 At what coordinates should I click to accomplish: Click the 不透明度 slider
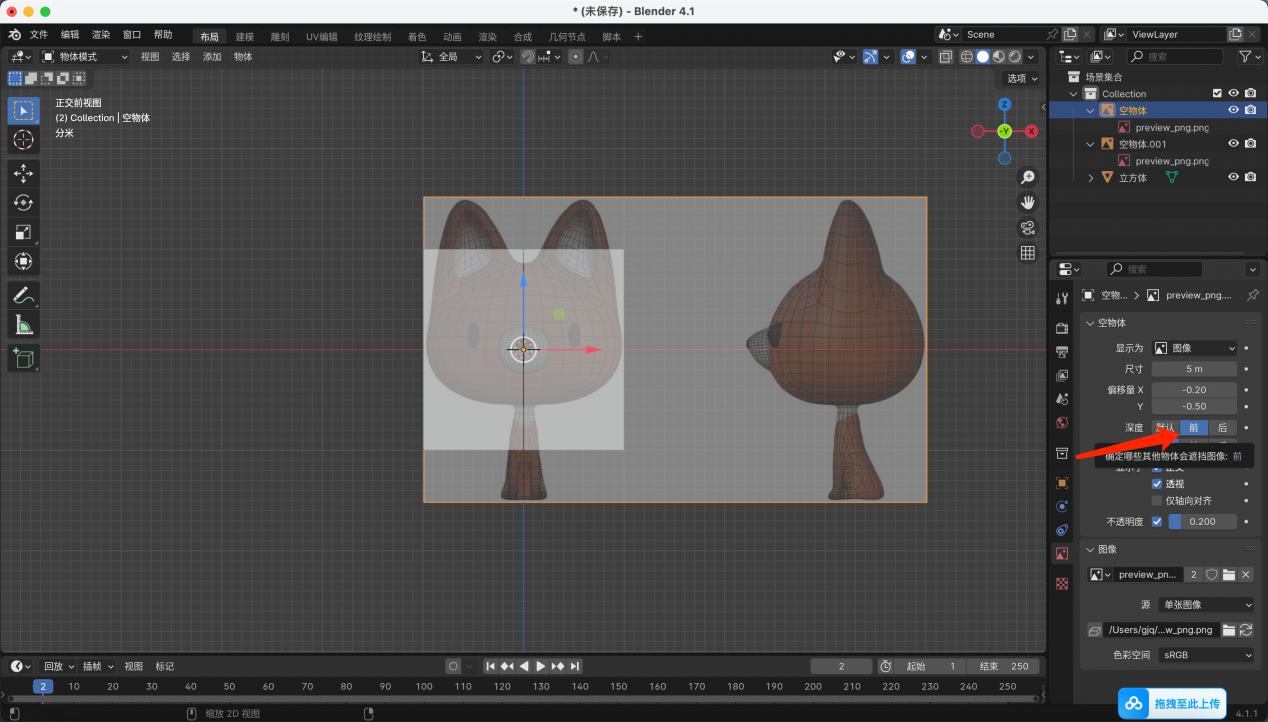(1202, 522)
